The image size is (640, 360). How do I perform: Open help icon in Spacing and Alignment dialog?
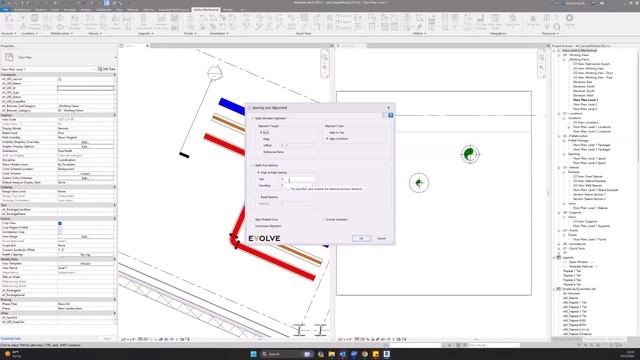point(391,116)
